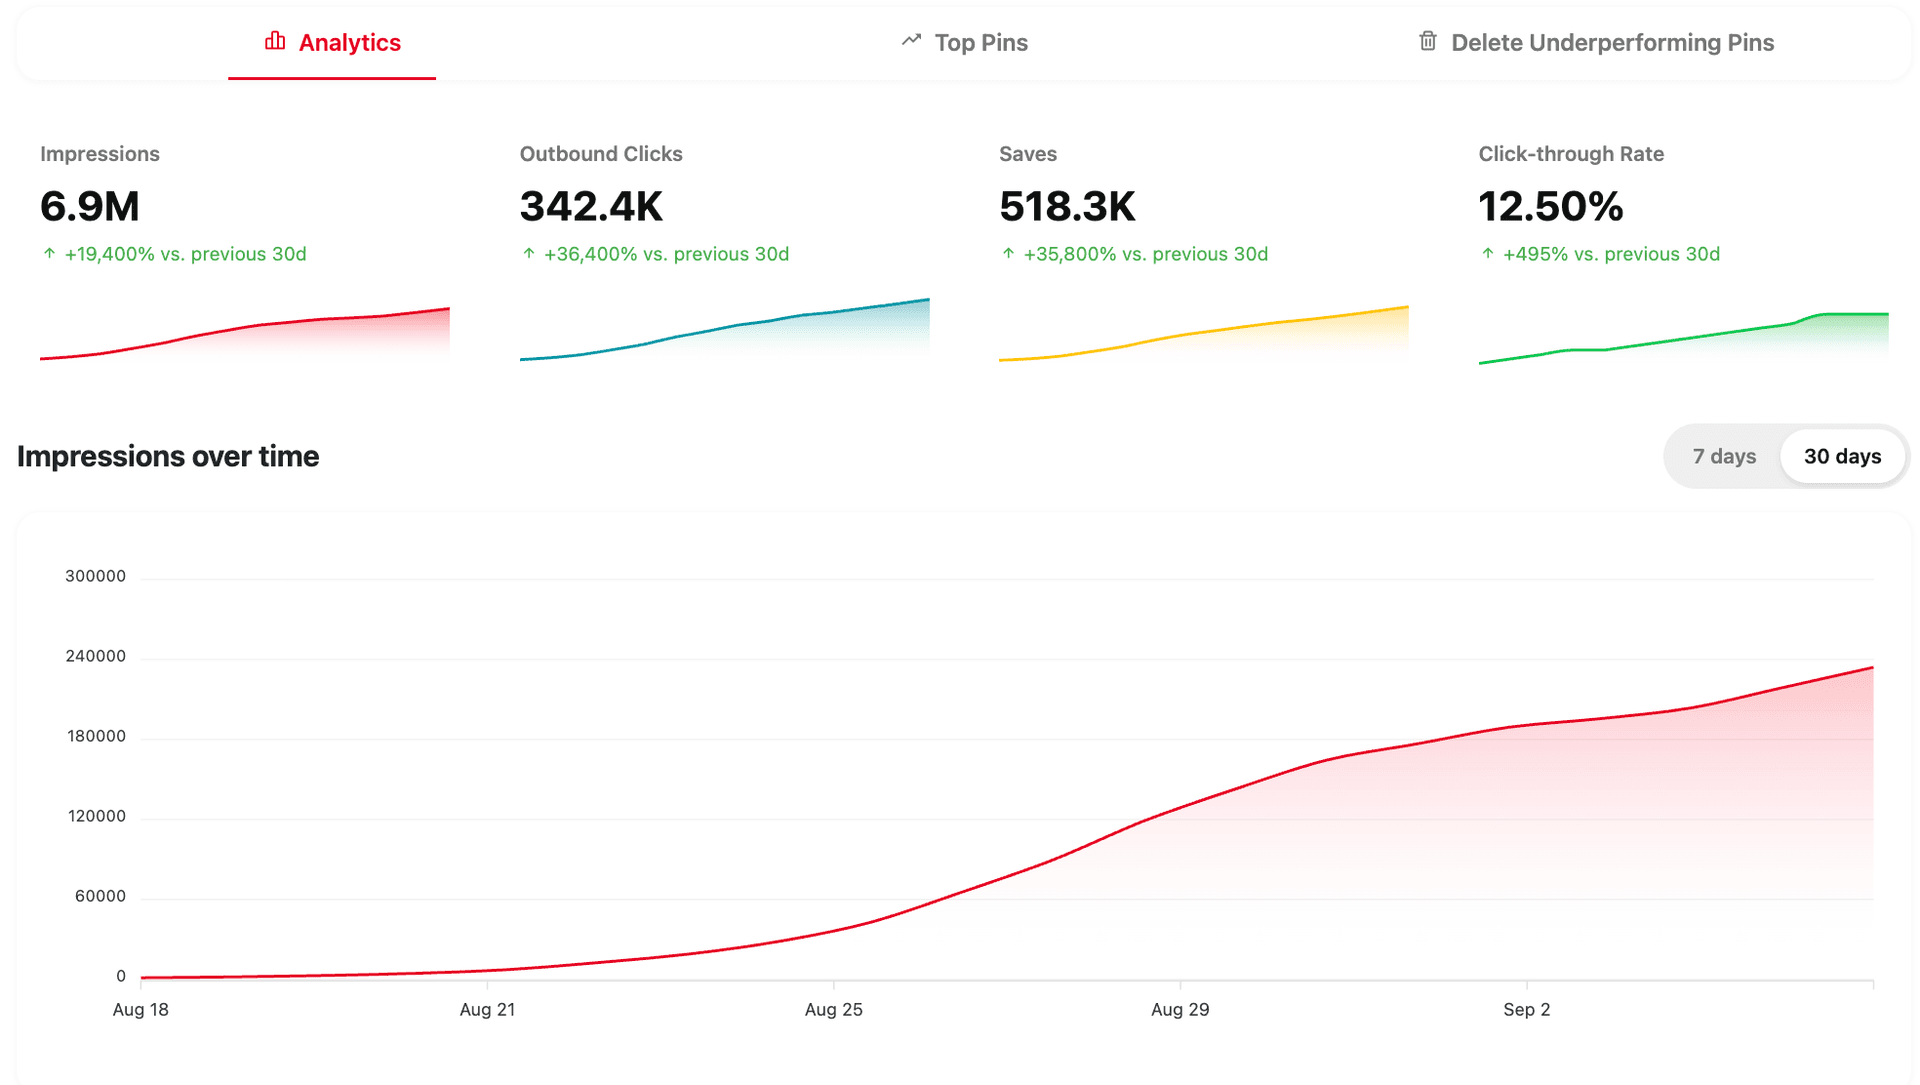Click the Sep 2 date on the chart axis
The image size is (1920, 1085).
1526,1009
